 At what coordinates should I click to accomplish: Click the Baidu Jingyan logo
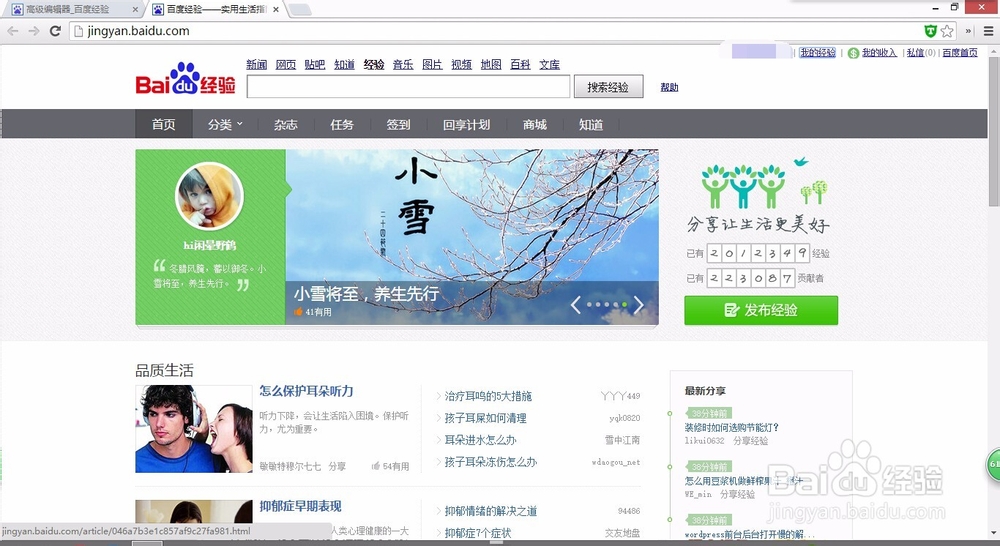pos(185,78)
